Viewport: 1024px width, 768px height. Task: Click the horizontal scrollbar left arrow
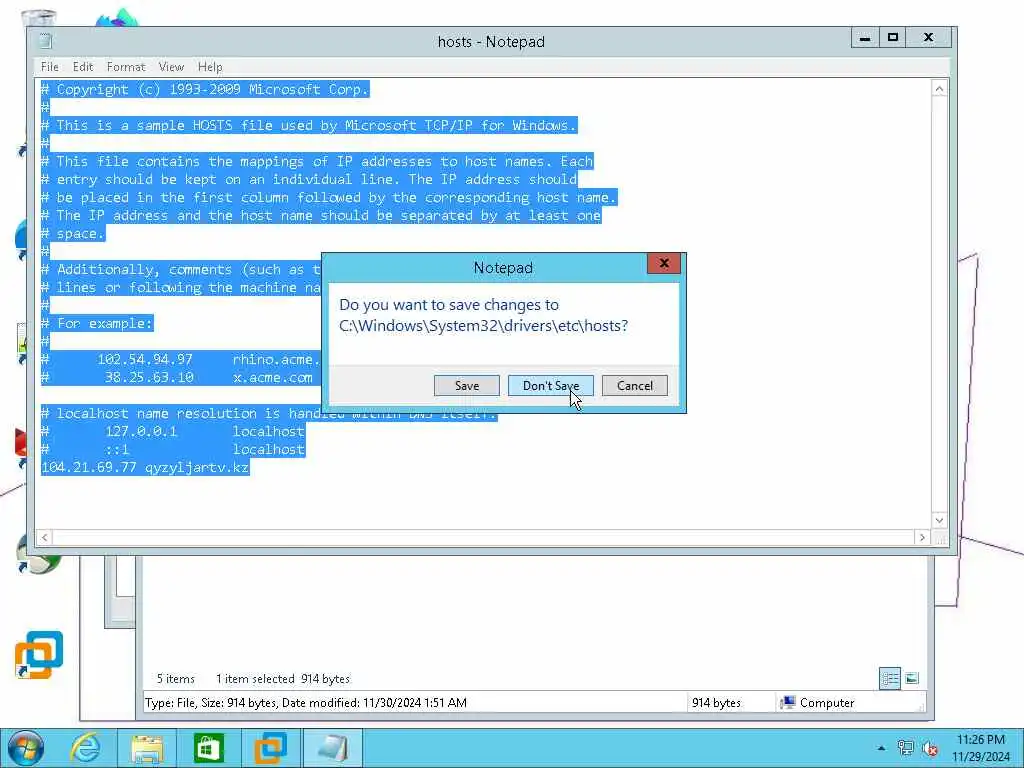pyautogui.click(x=44, y=537)
